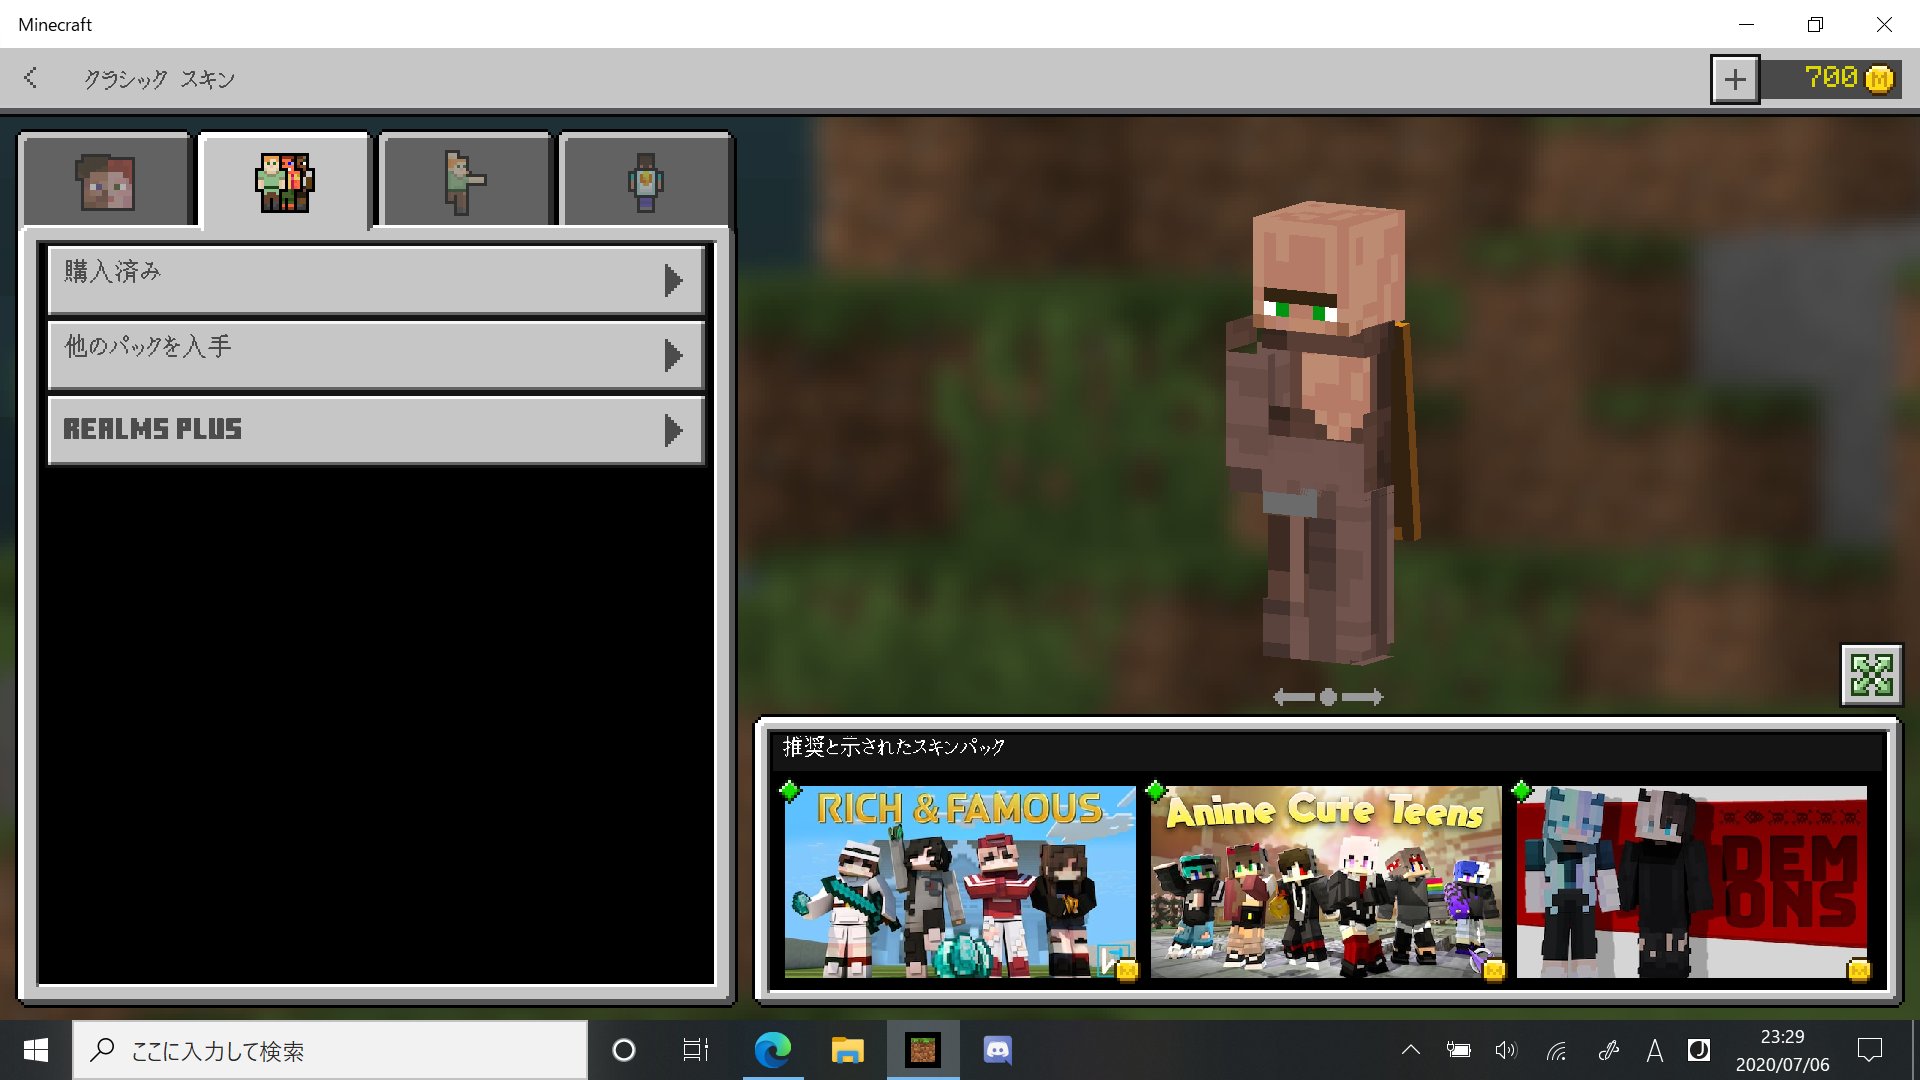Click the fullscreen preview expand icon
1920x1080 pixels.
[1871, 675]
